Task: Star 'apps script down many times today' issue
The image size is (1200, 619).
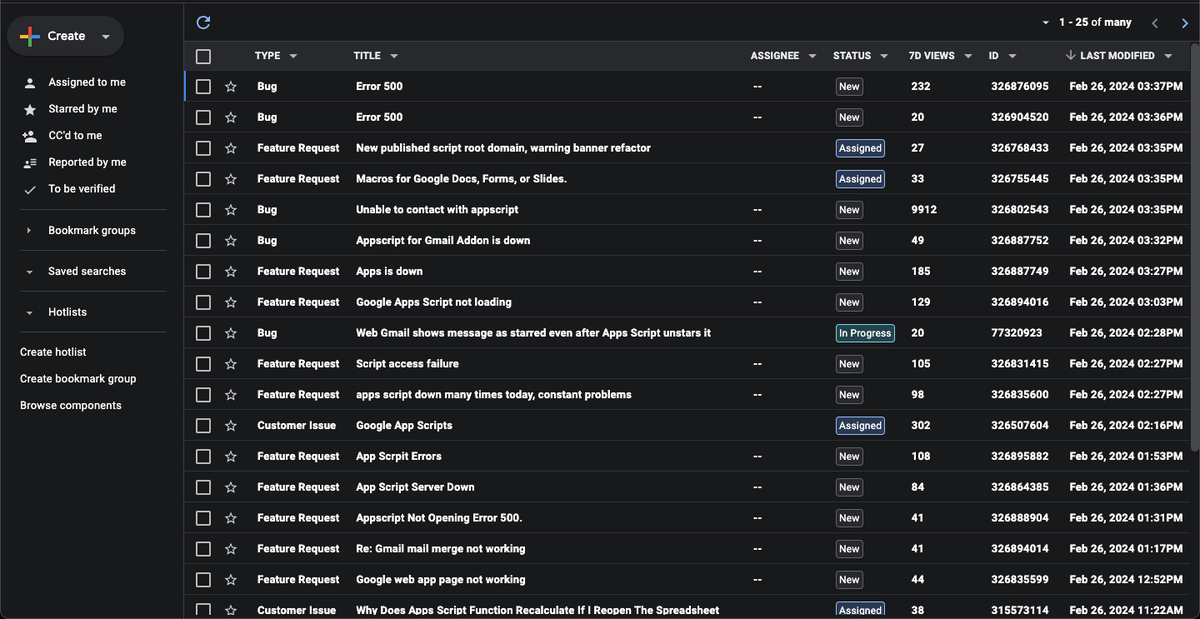Action: pos(231,395)
